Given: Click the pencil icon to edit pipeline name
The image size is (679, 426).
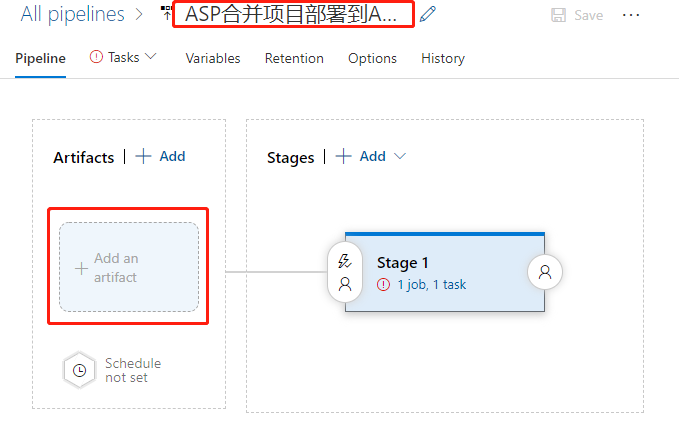Looking at the screenshot, I should point(428,14).
